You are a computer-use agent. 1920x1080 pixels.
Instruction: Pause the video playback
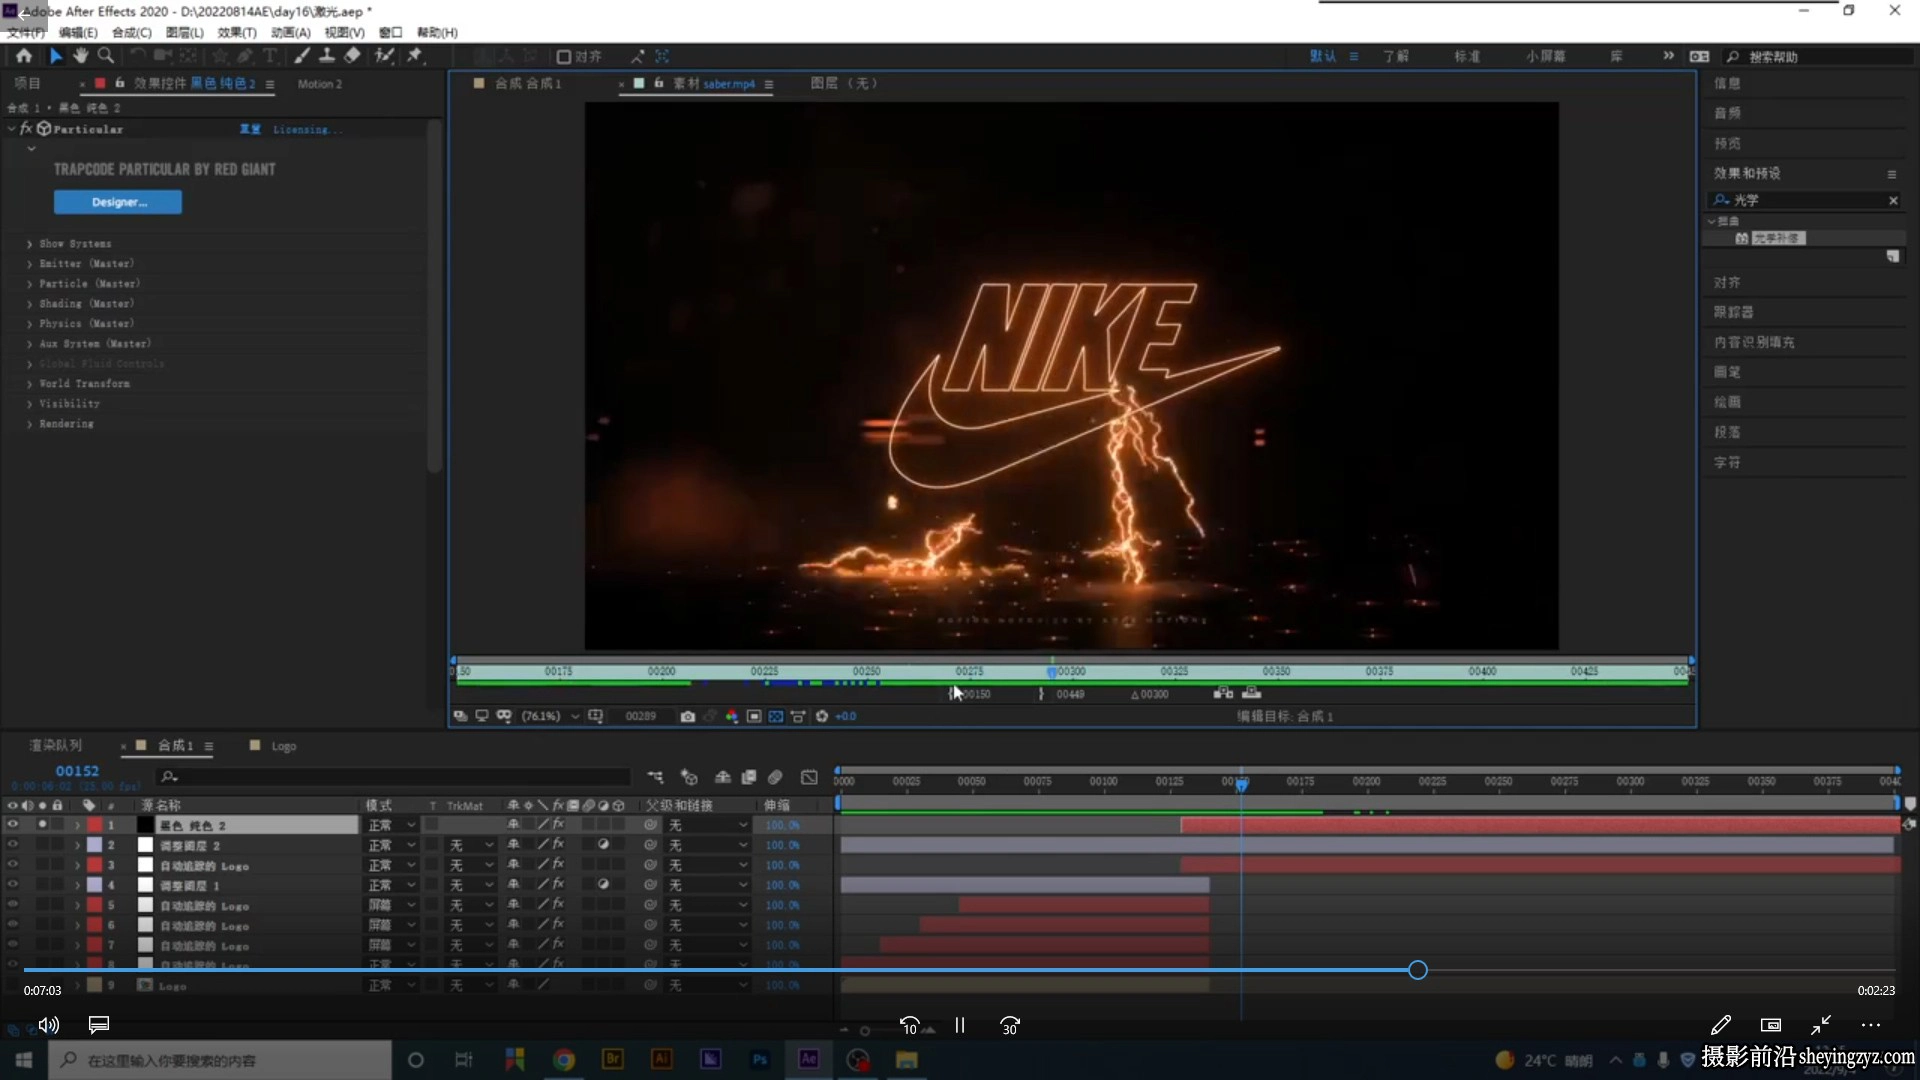pyautogui.click(x=960, y=1025)
